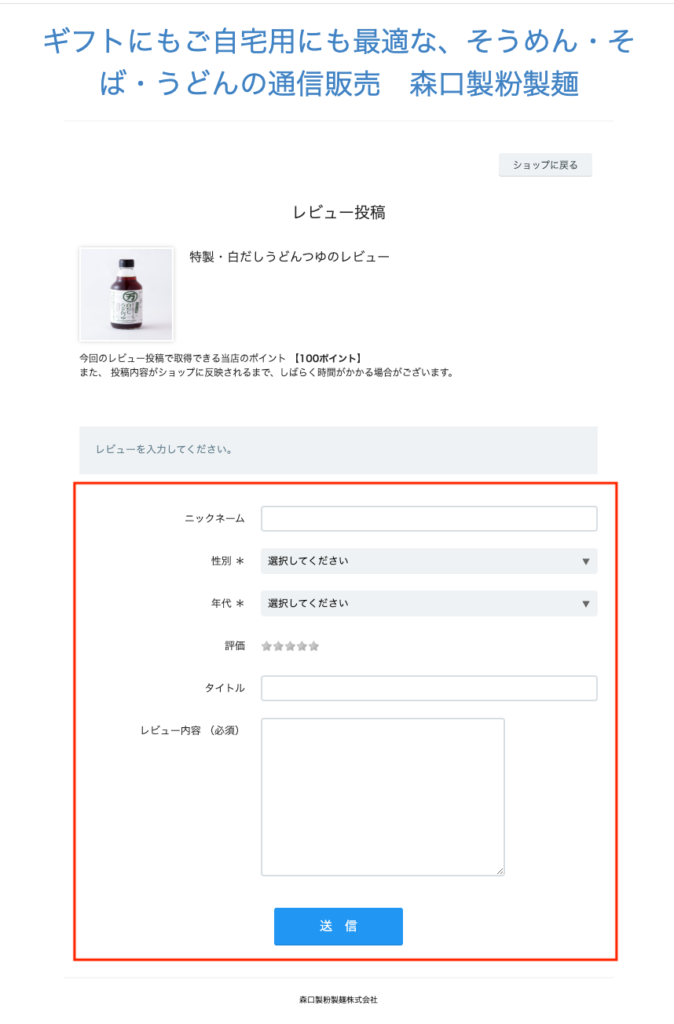The image size is (674, 1024).
Task: Focus the タイトル input field
Action: click(x=429, y=688)
